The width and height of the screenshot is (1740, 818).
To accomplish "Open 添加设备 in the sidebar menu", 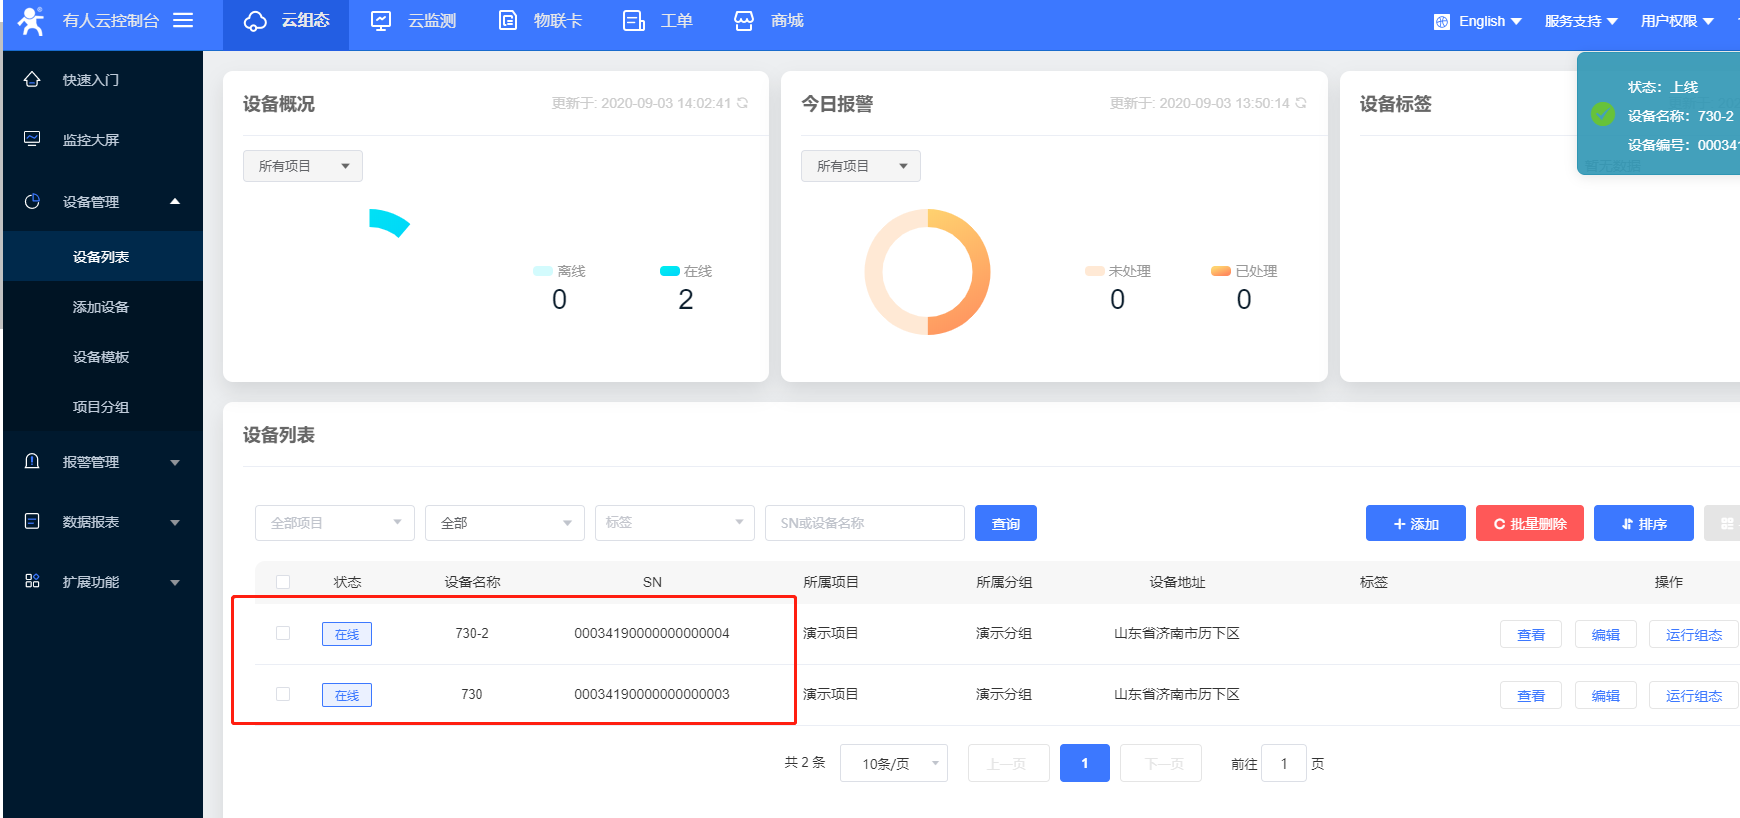I will point(101,307).
